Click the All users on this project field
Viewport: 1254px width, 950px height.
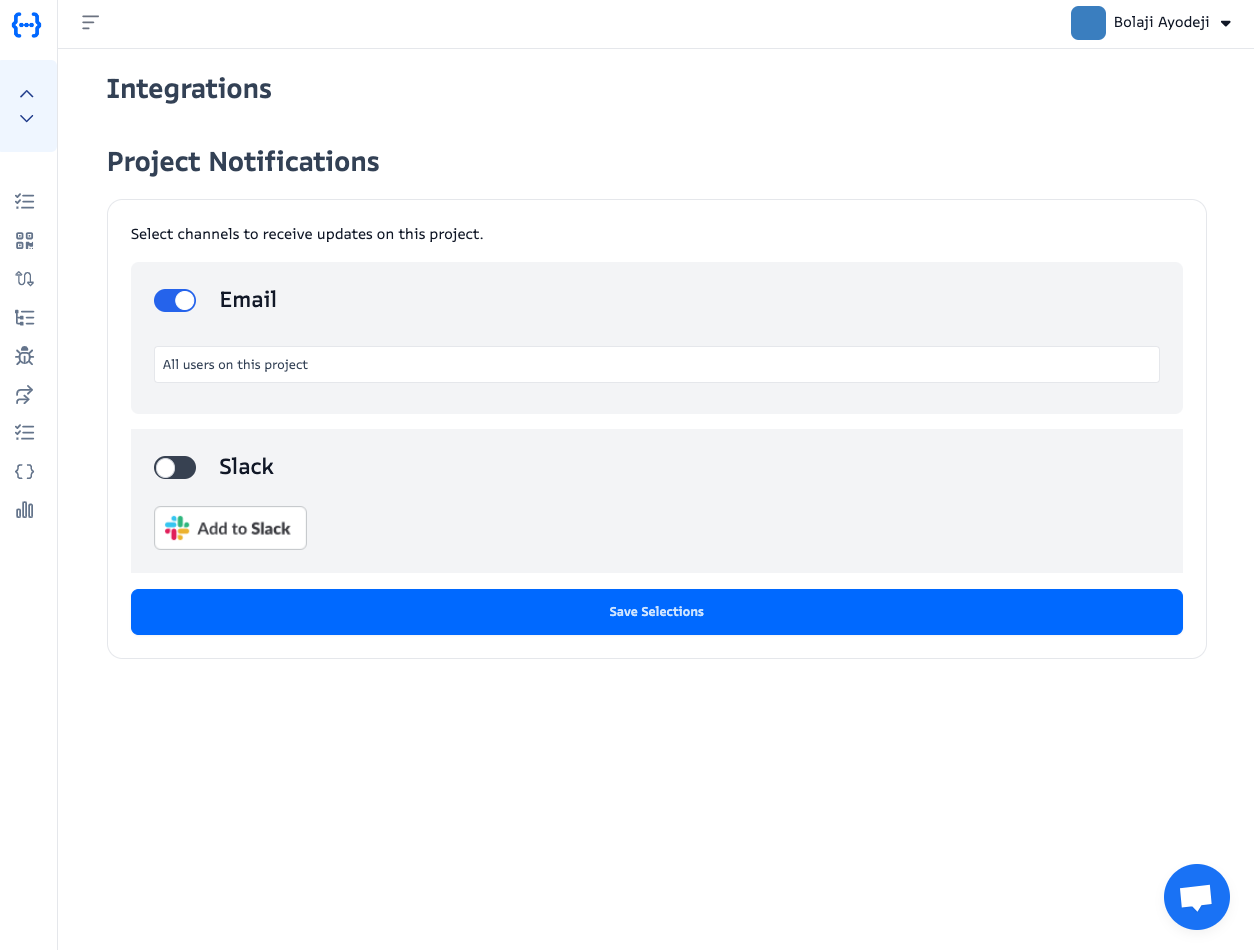tap(656, 364)
